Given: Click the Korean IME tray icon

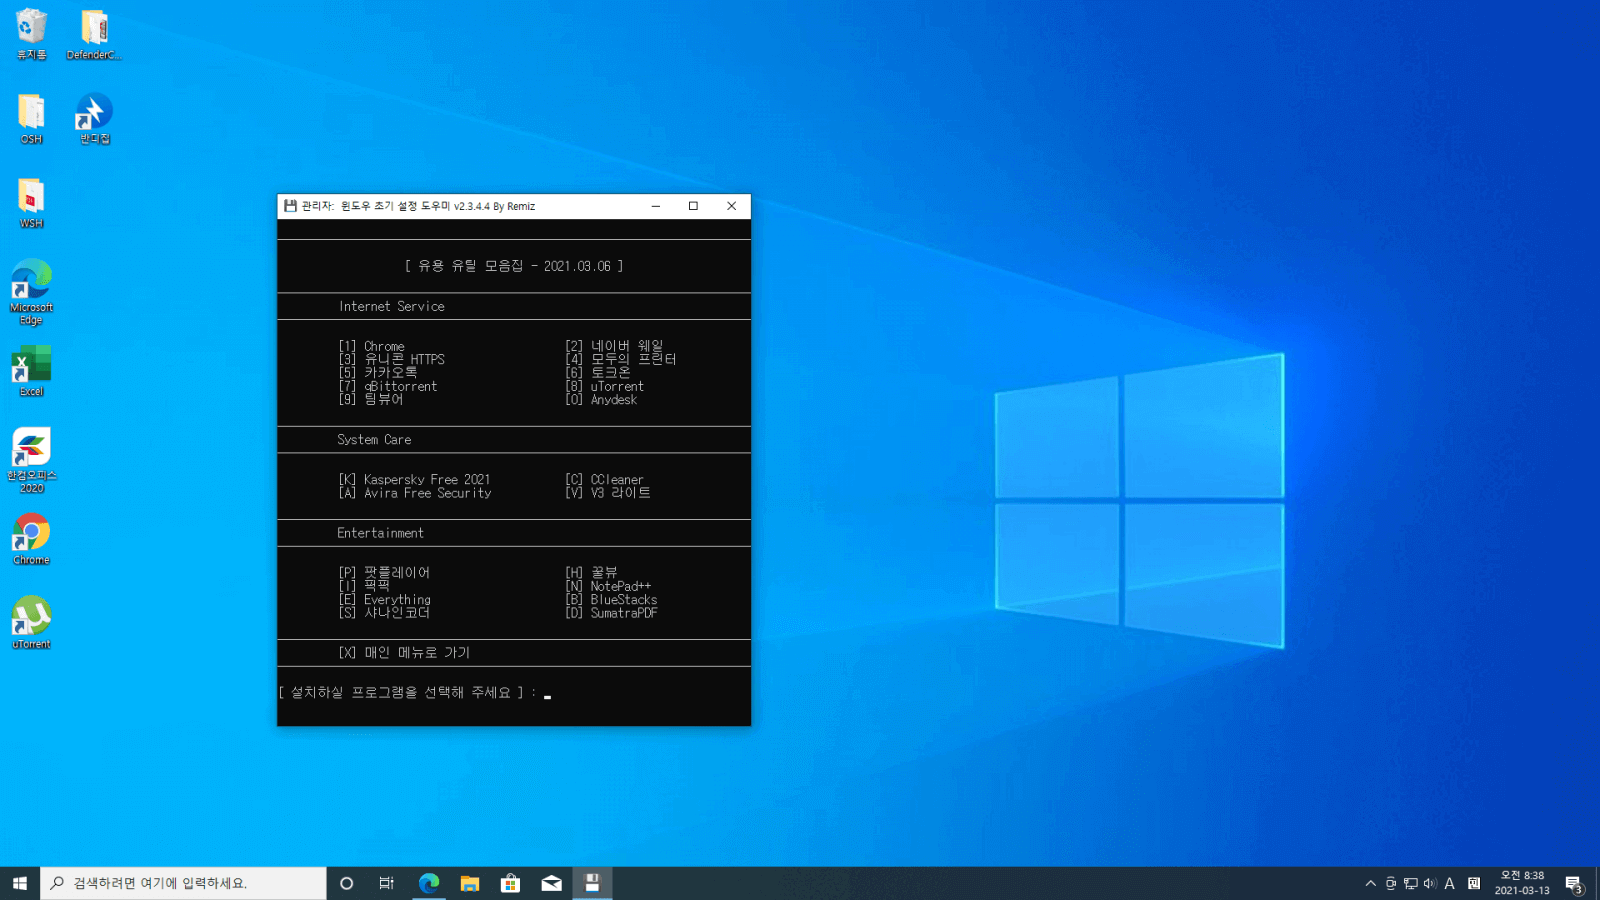Looking at the screenshot, I should click(x=1474, y=883).
